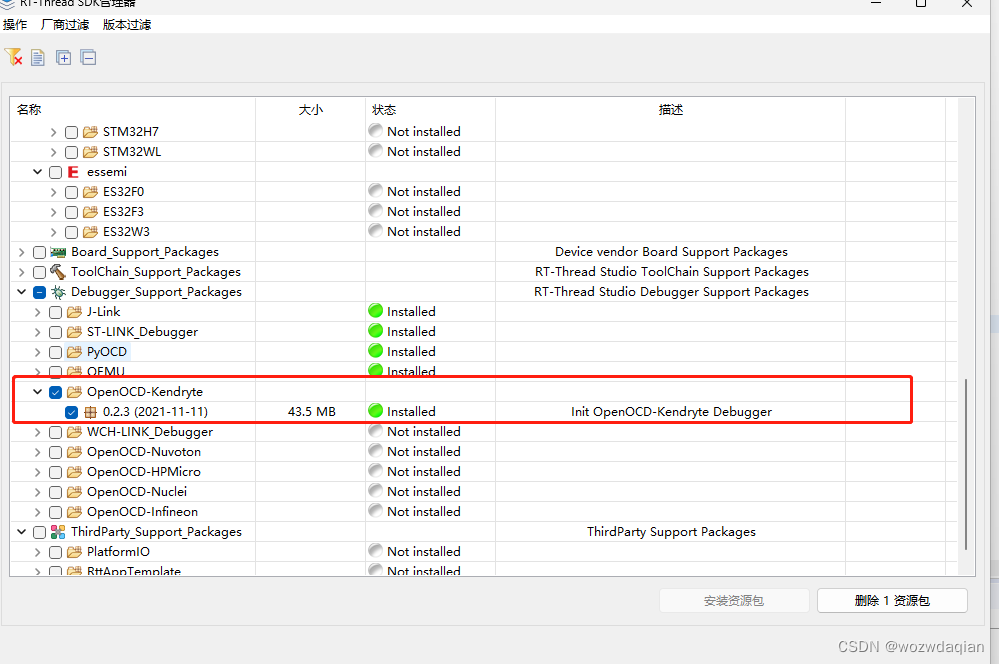Click the OpenOCD-Kendryte folder icon
Viewport: 999px width, 664px height.
tap(75, 392)
